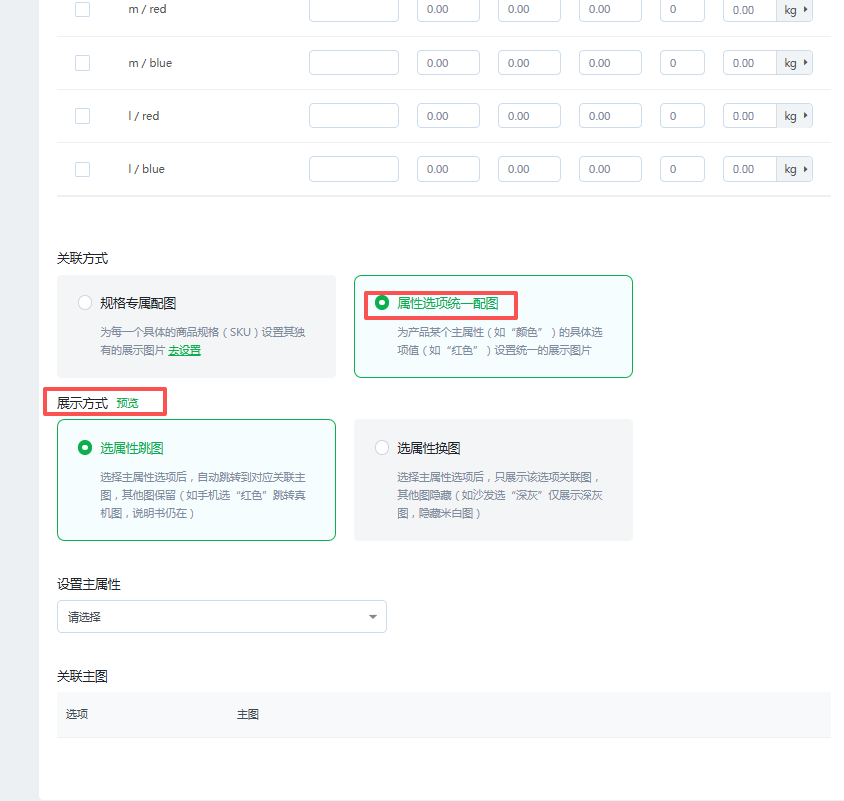
Task: Select 属性选项统一配图 radio option
Action: pyautogui.click(x=382, y=302)
